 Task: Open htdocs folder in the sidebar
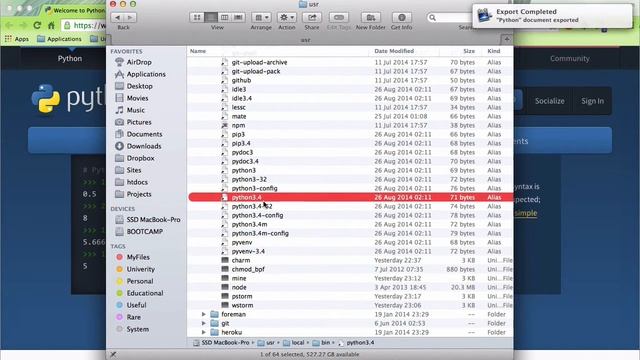click(x=137, y=182)
